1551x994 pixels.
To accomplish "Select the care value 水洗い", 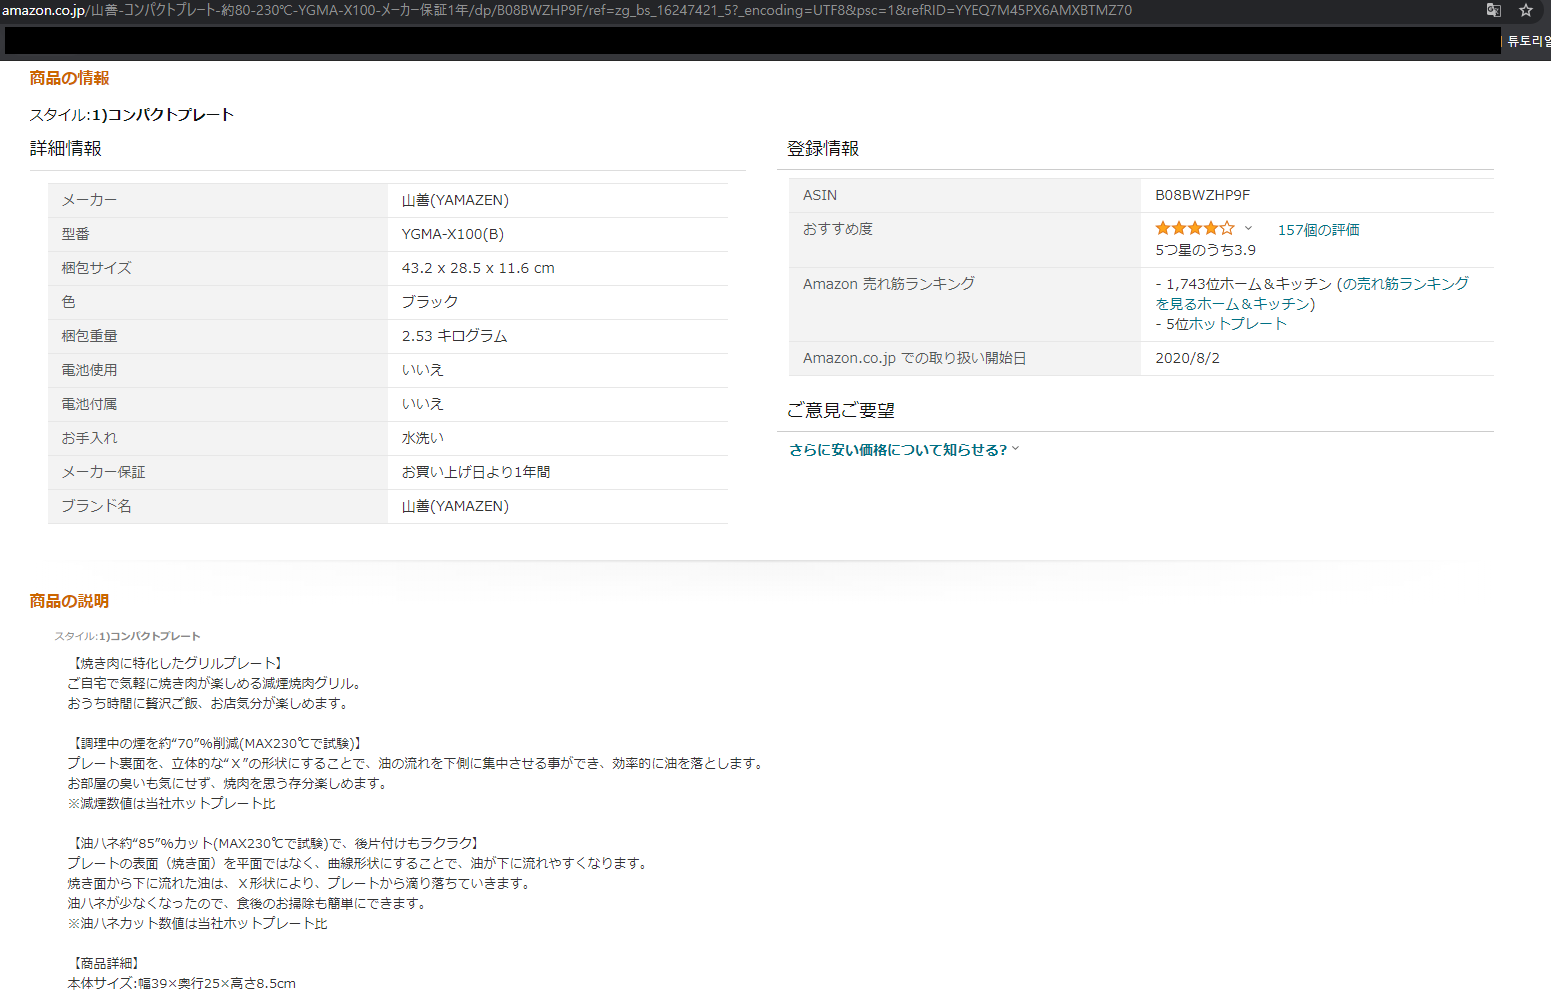I will coord(422,438).
